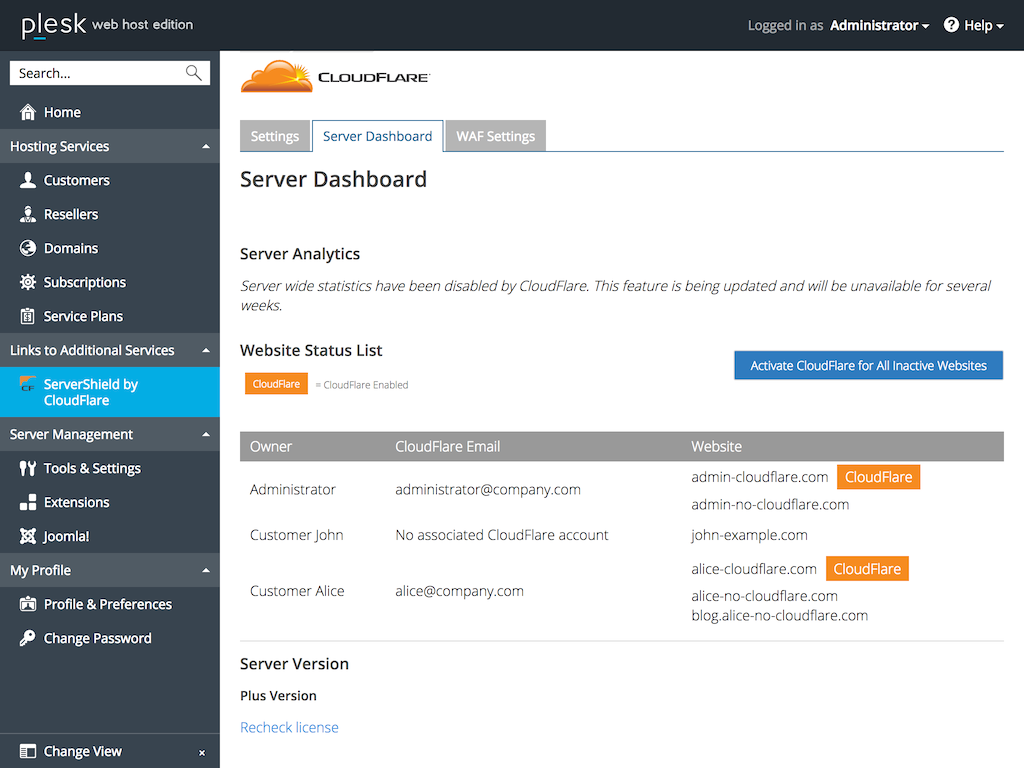This screenshot has height=768, width=1024.
Task: Click the Recheck license link
Action: 289,727
